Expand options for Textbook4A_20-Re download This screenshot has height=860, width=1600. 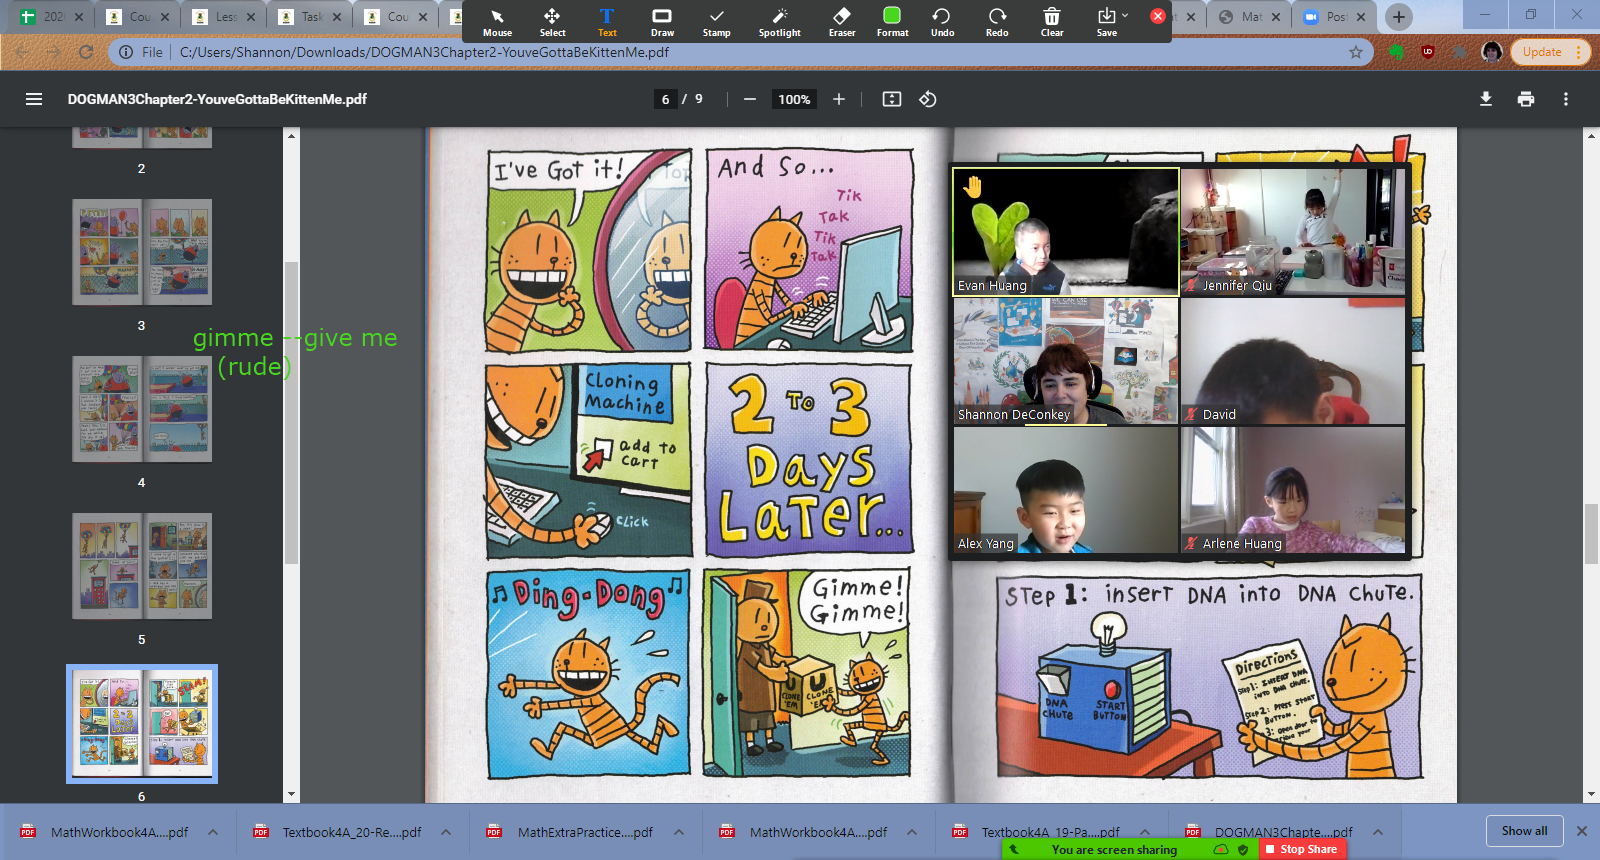pos(446,832)
